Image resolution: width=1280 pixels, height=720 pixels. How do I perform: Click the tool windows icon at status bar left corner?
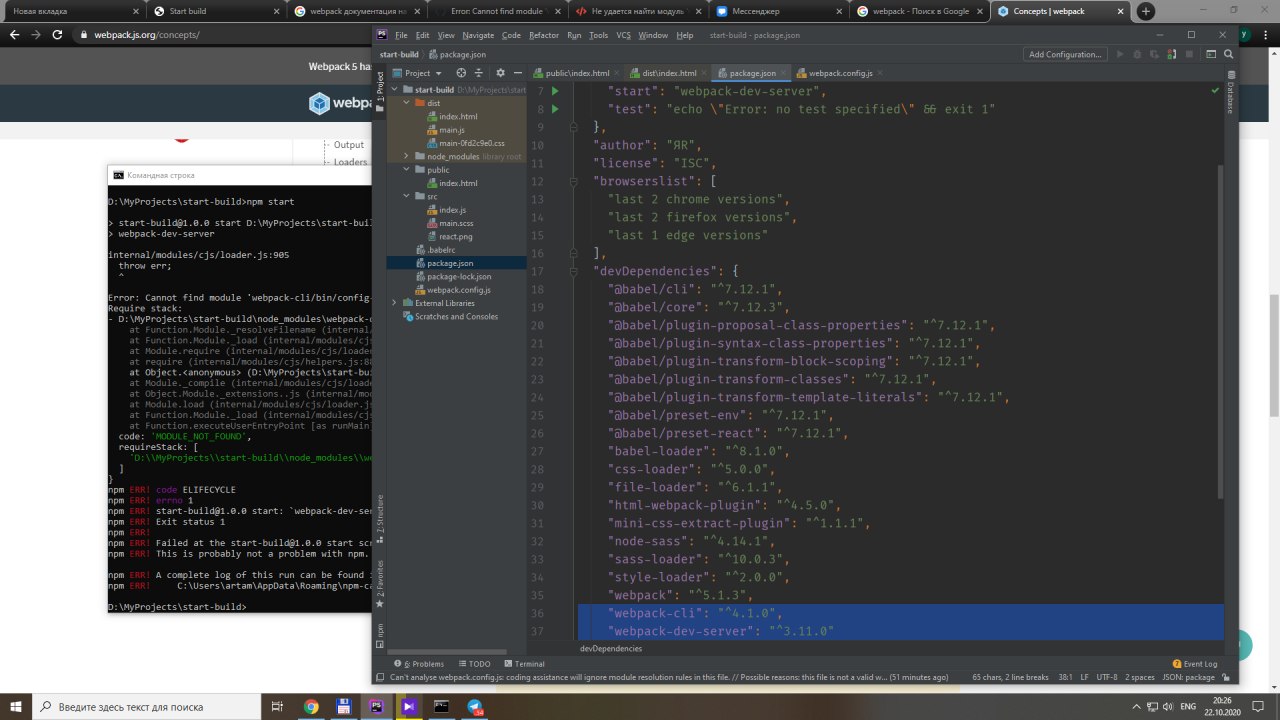pyautogui.click(x=380, y=677)
